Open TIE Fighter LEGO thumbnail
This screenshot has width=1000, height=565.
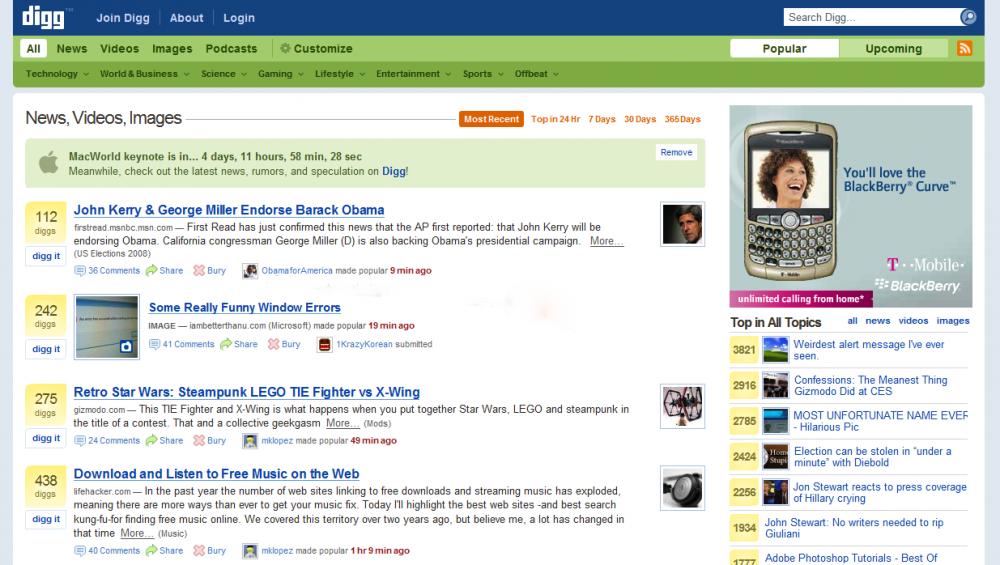(x=682, y=406)
